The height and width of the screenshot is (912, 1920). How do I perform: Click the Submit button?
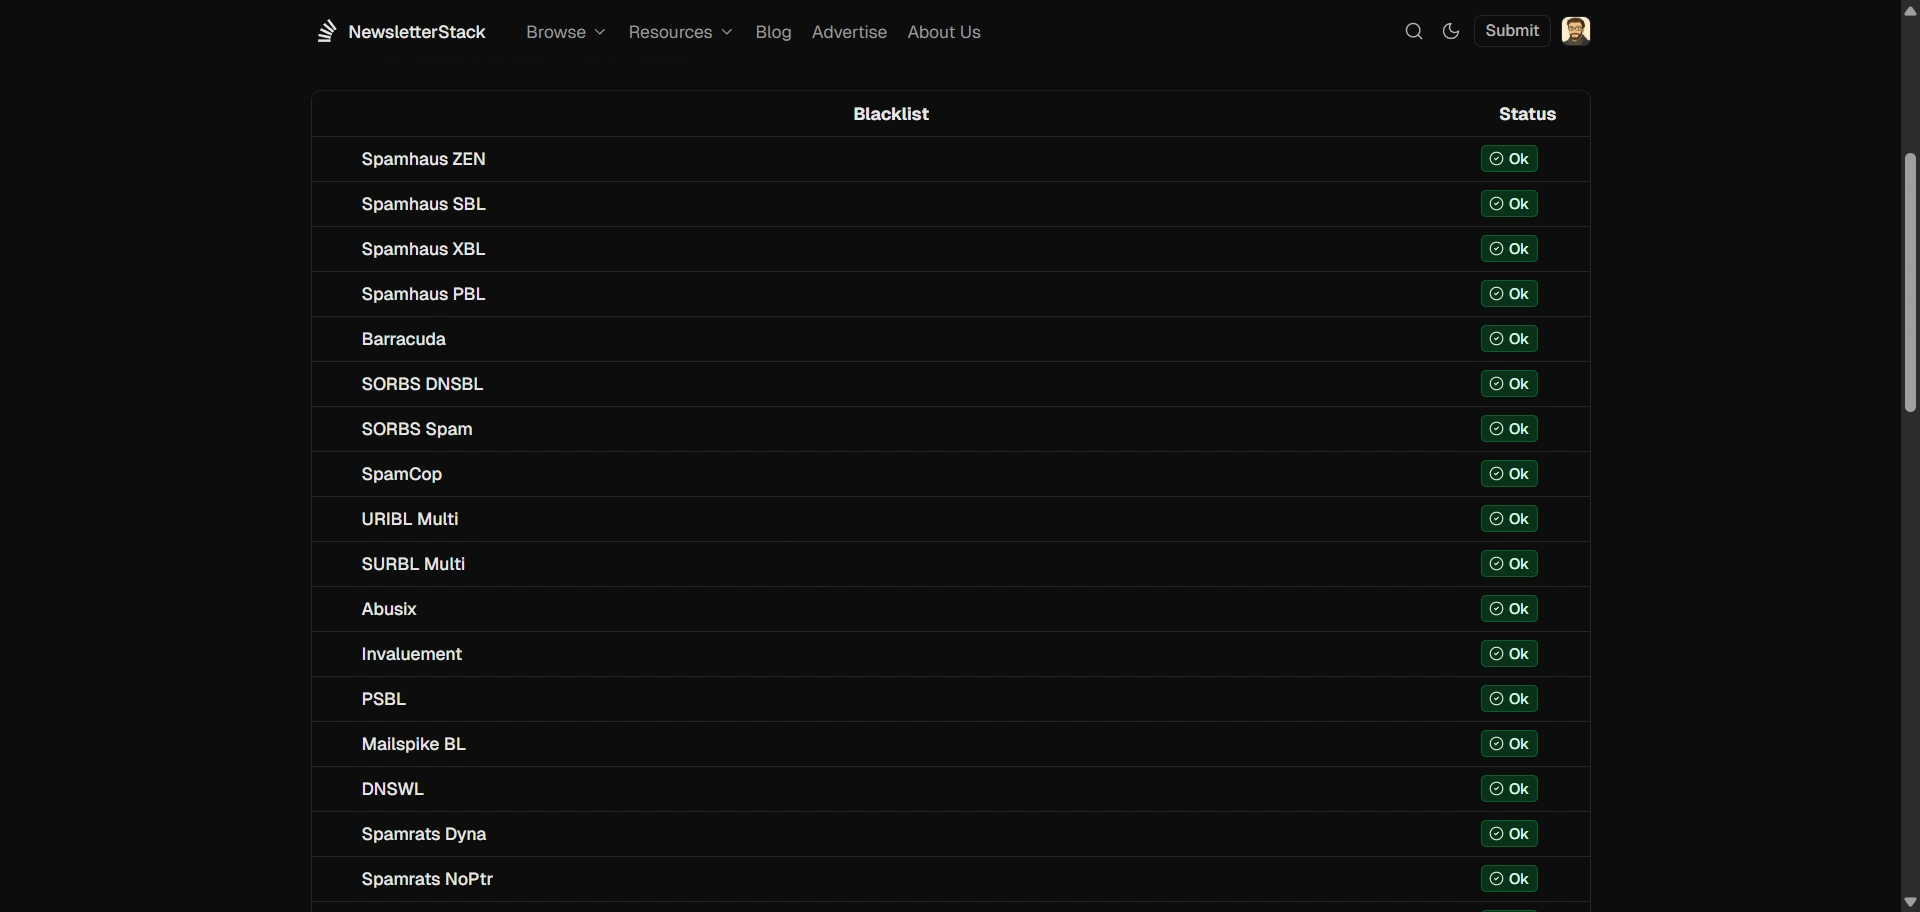(1511, 30)
